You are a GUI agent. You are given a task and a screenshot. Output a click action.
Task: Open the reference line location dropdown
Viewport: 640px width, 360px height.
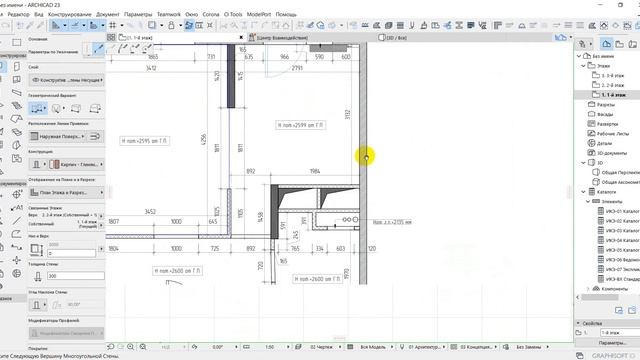click(57, 136)
